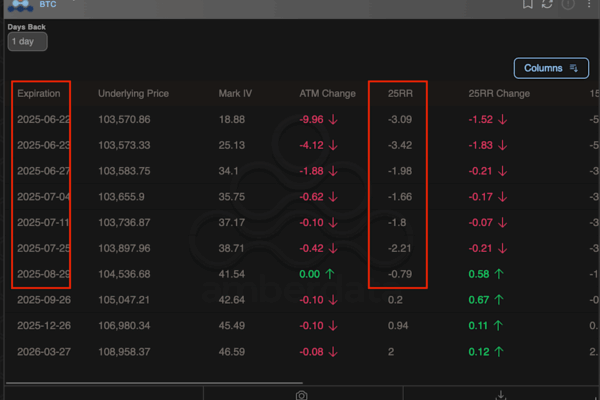This screenshot has height=400, width=600.
Task: Click 25RR value -3.42
Action: pyautogui.click(x=400, y=145)
